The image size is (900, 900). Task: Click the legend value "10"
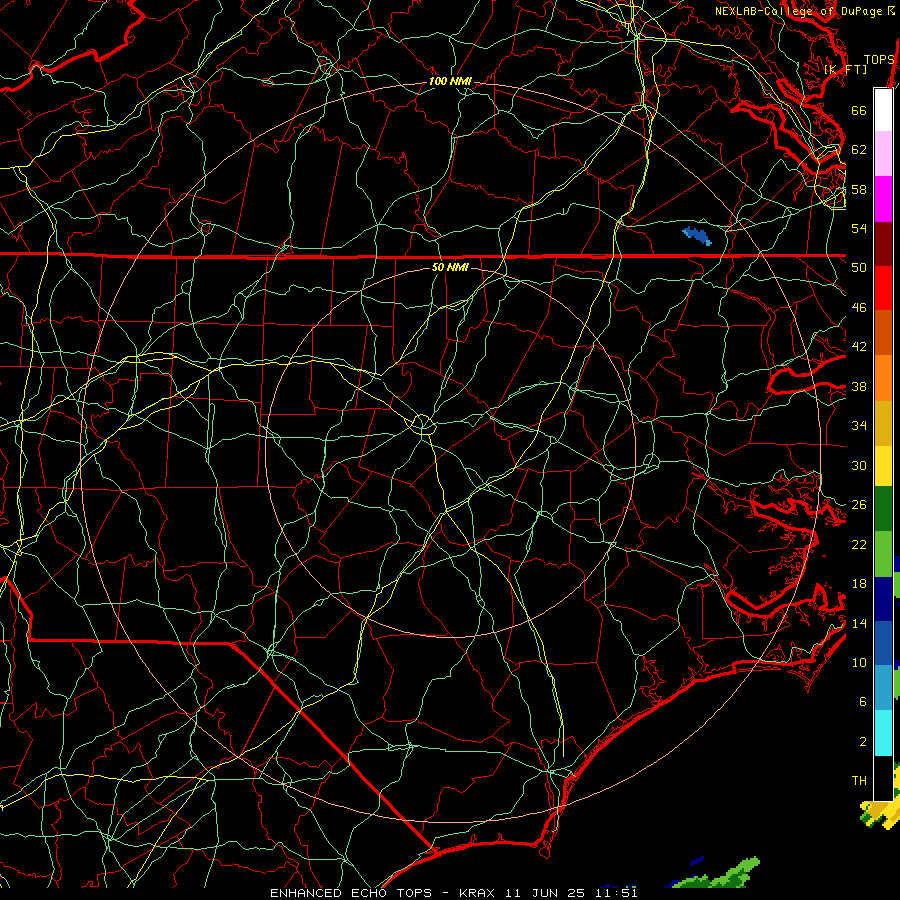pyautogui.click(x=859, y=663)
